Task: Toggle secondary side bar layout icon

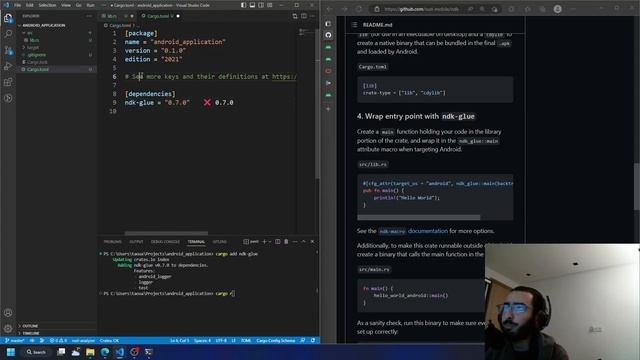Action: [261, 5]
